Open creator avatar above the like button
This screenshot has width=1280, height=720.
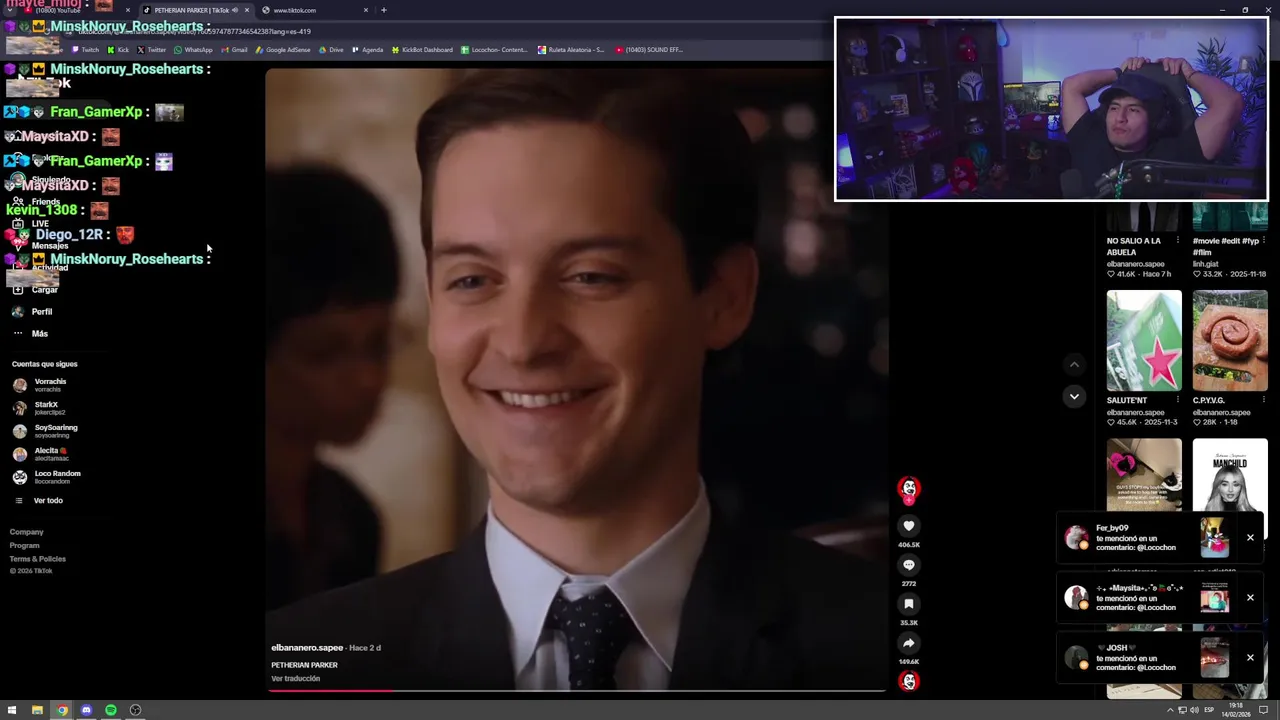point(909,489)
